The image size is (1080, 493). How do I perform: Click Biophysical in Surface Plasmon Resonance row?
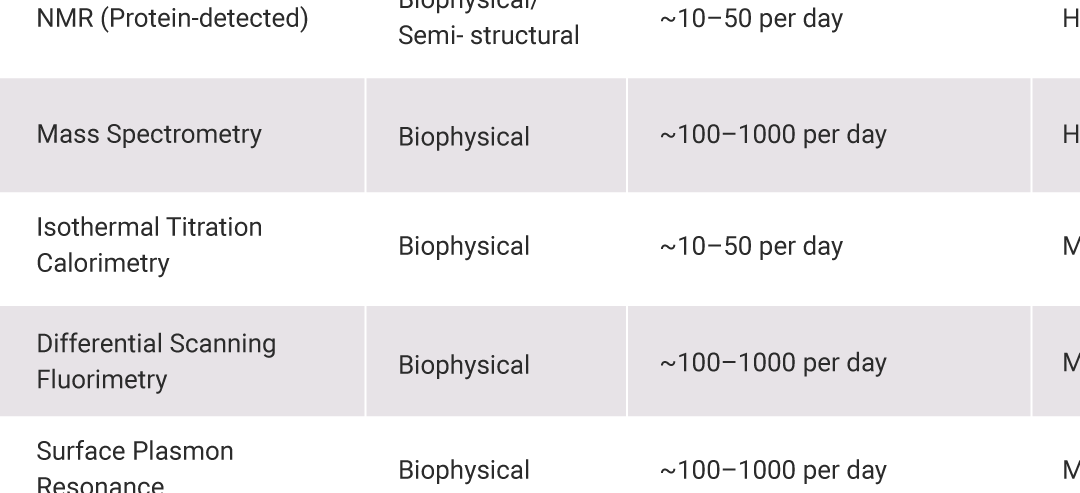(x=464, y=470)
